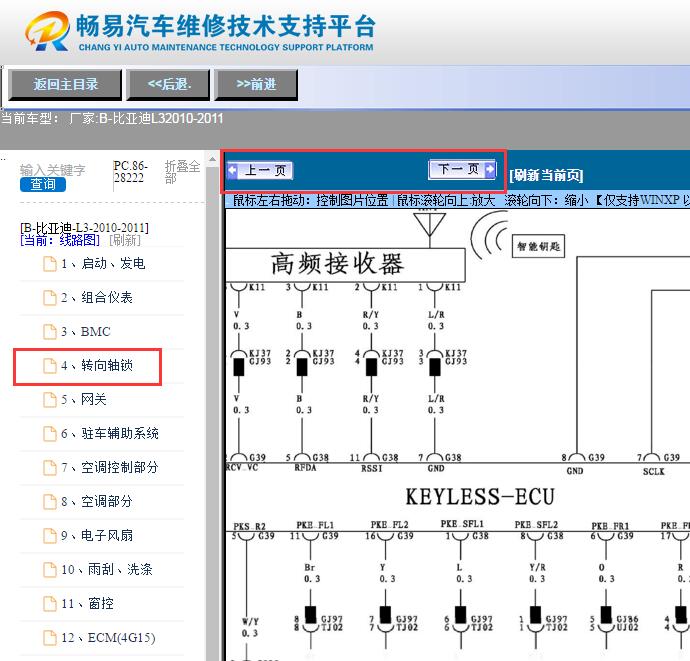Screen dimensions: 690x661
Task: Click the RSSI pin label
Action: 371,469
